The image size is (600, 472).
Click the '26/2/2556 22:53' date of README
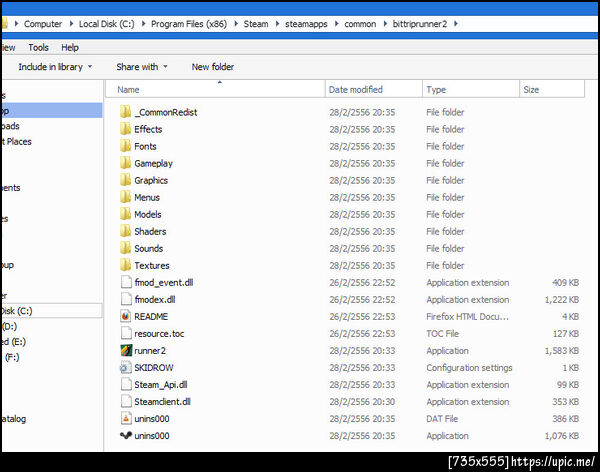(362, 317)
